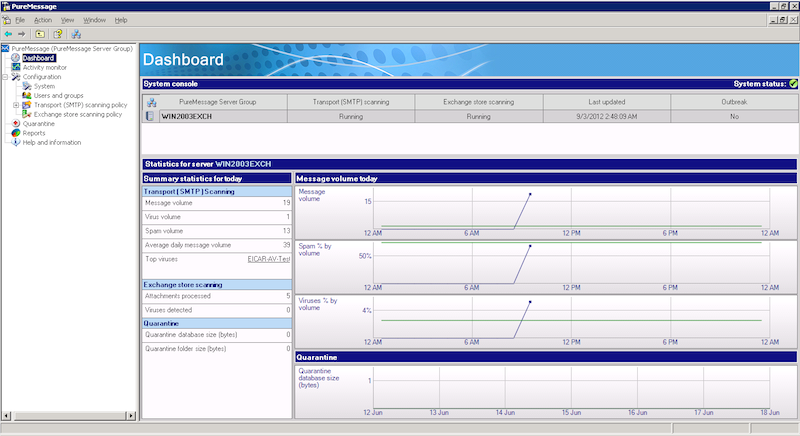Viewport: 800px width, 436px height.
Task: Click the server group icon in table header
Action: coord(152,102)
